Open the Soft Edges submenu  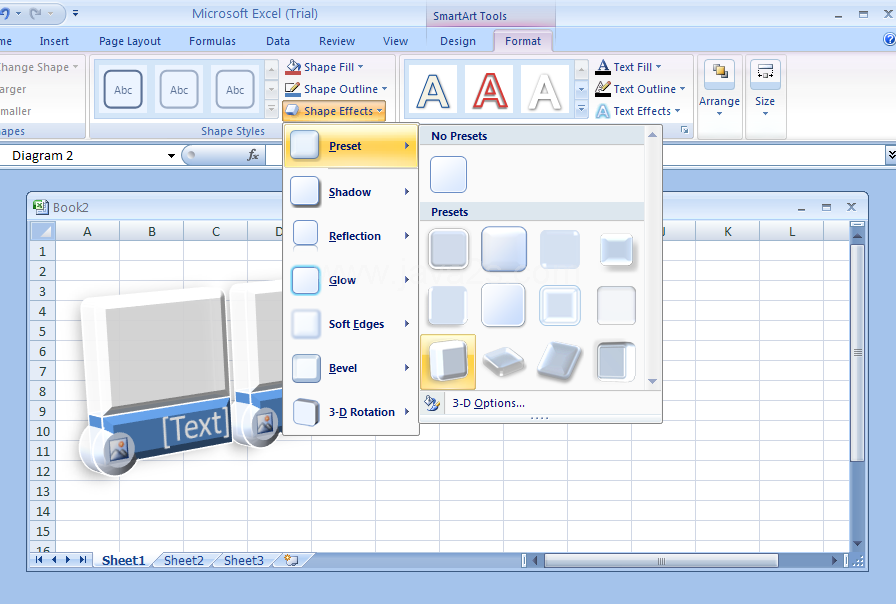coord(351,323)
